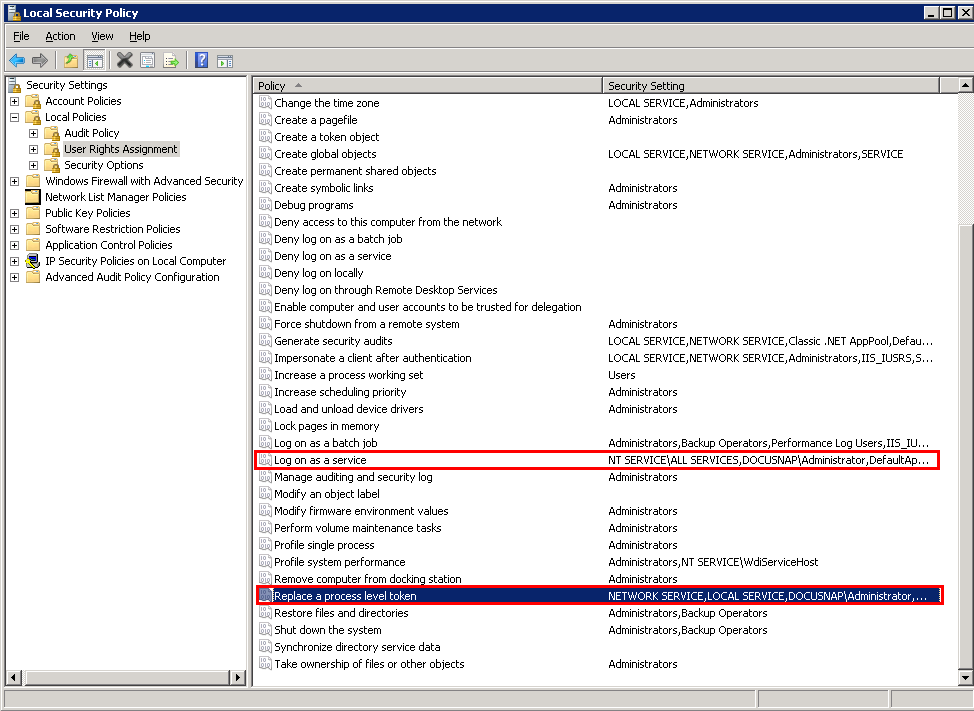Screen dimensions: 974x711
Task: Click the Security Setting column header
Action: 771,85
